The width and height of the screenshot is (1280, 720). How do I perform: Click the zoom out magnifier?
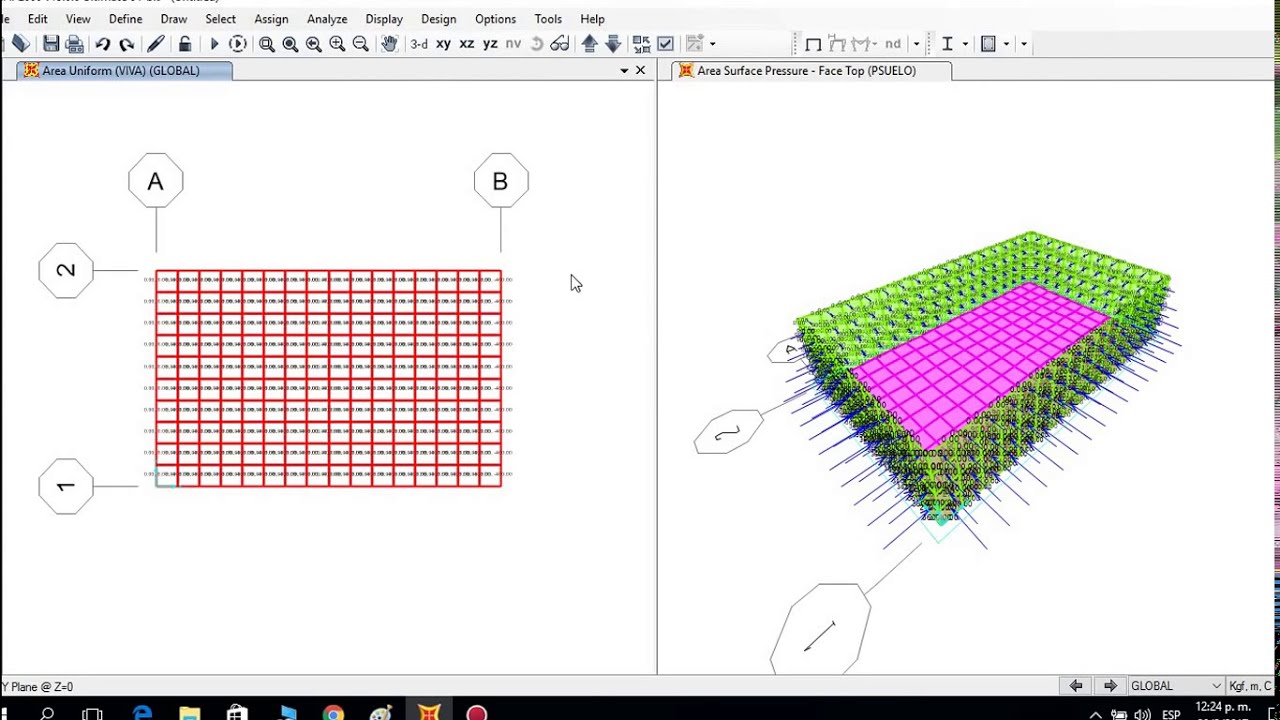[361, 44]
